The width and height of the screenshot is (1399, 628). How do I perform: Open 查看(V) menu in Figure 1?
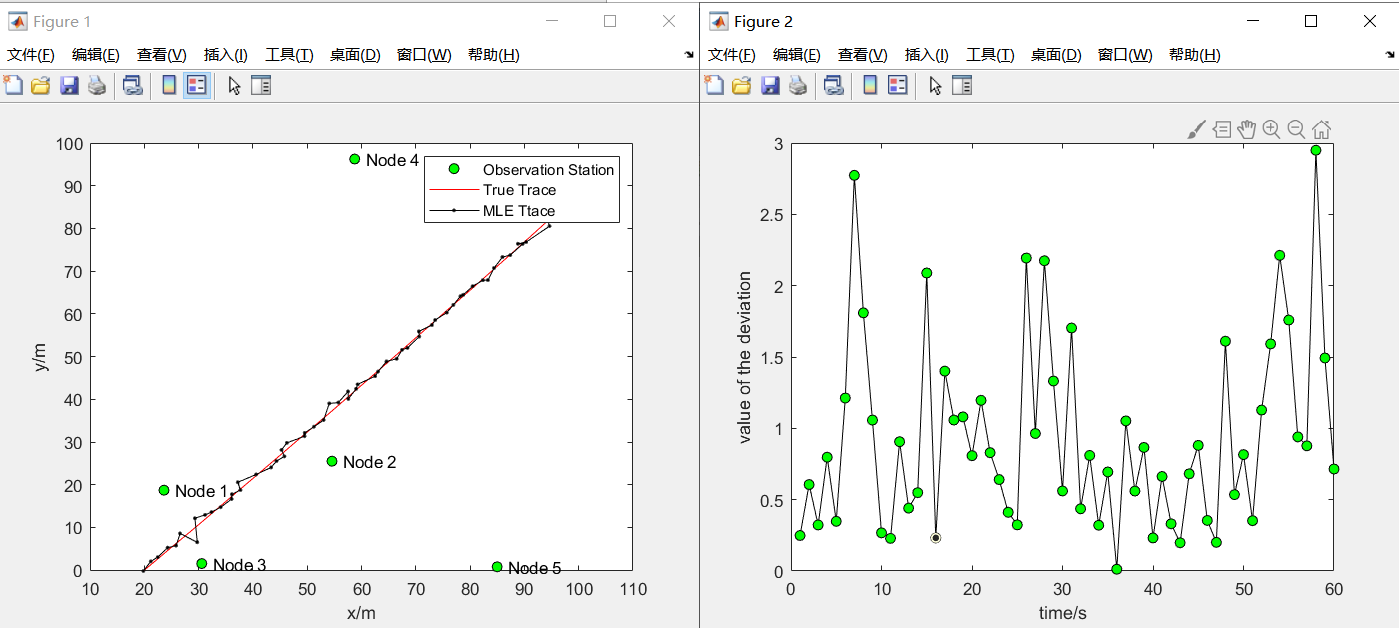tap(162, 55)
